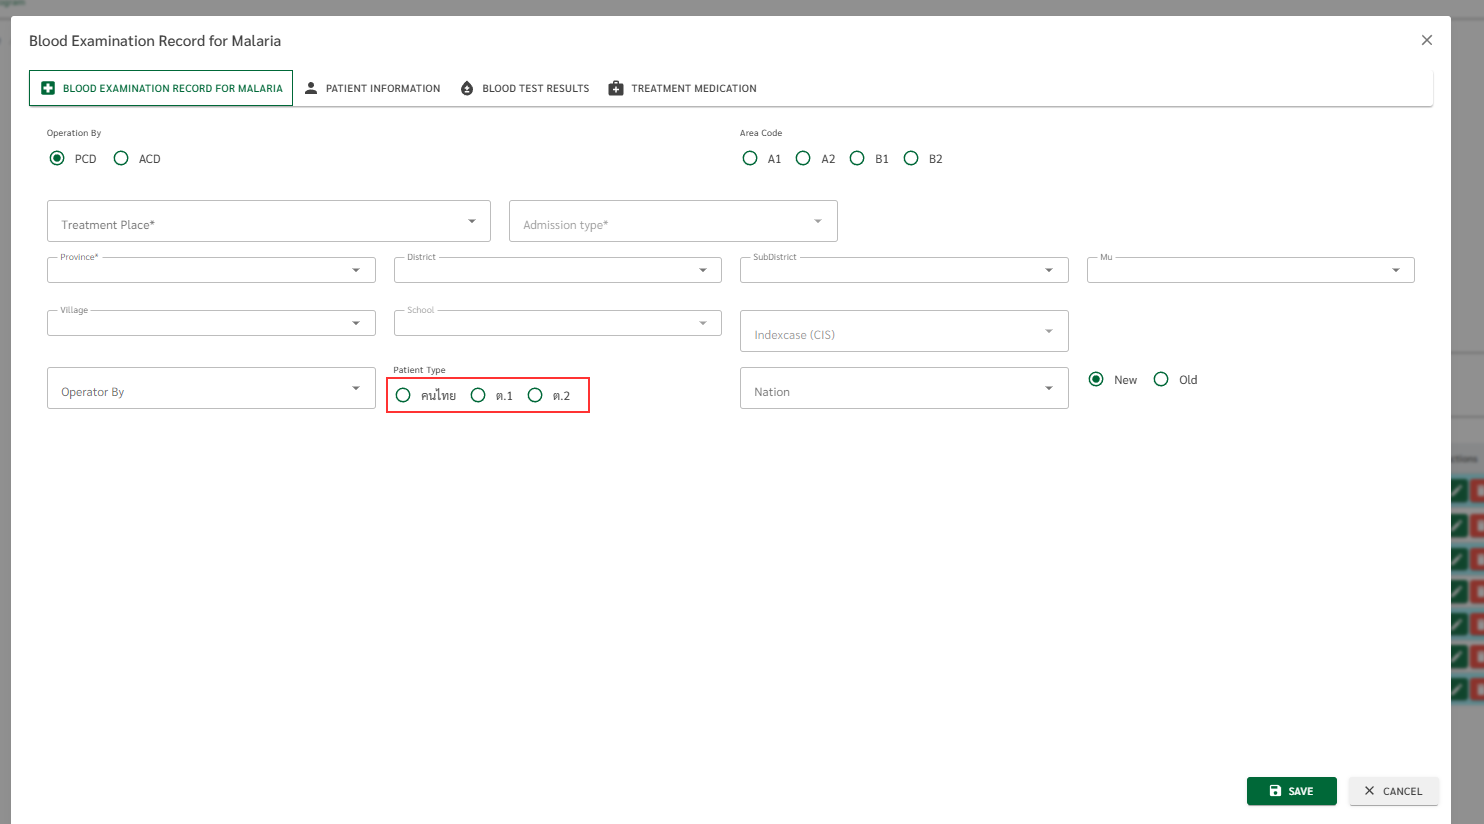Click the blood drop icon
Image resolution: width=1484 pixels, height=824 pixels.
click(467, 88)
